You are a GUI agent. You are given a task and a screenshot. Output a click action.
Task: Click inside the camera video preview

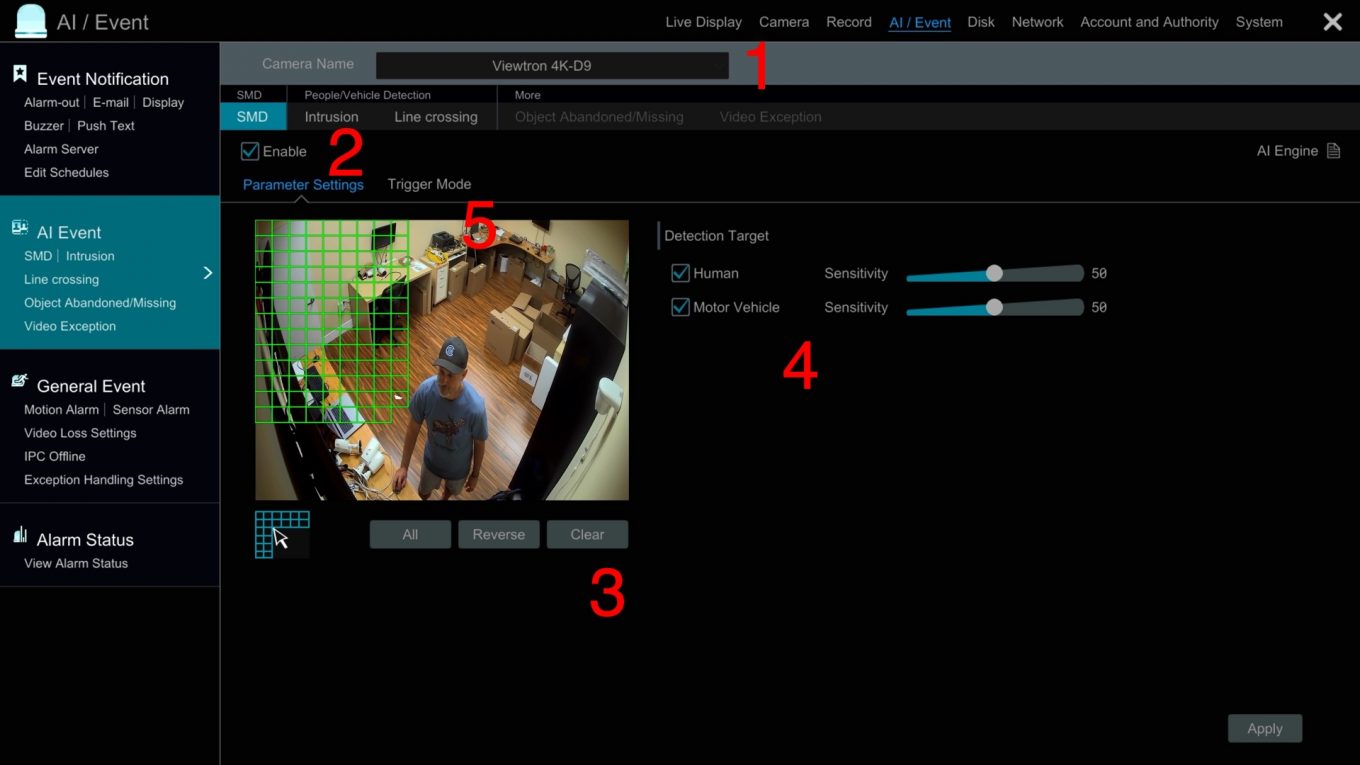(442, 360)
